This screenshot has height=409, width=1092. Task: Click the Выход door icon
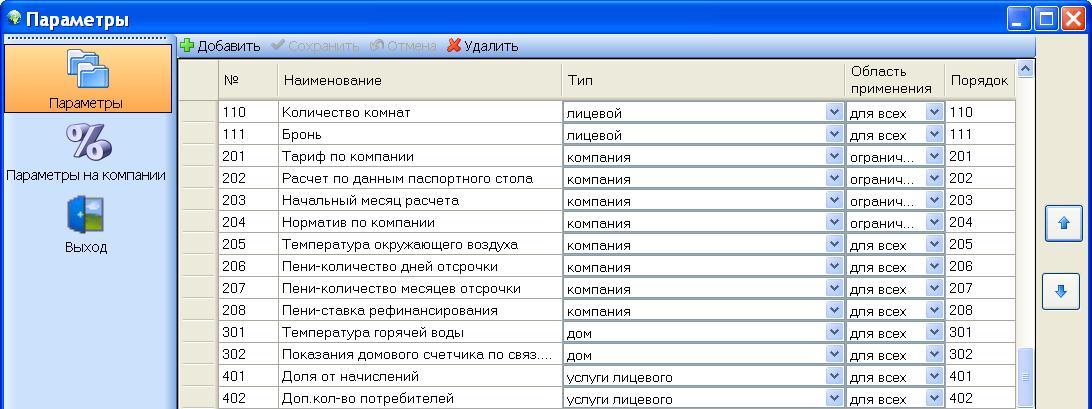tap(86, 215)
